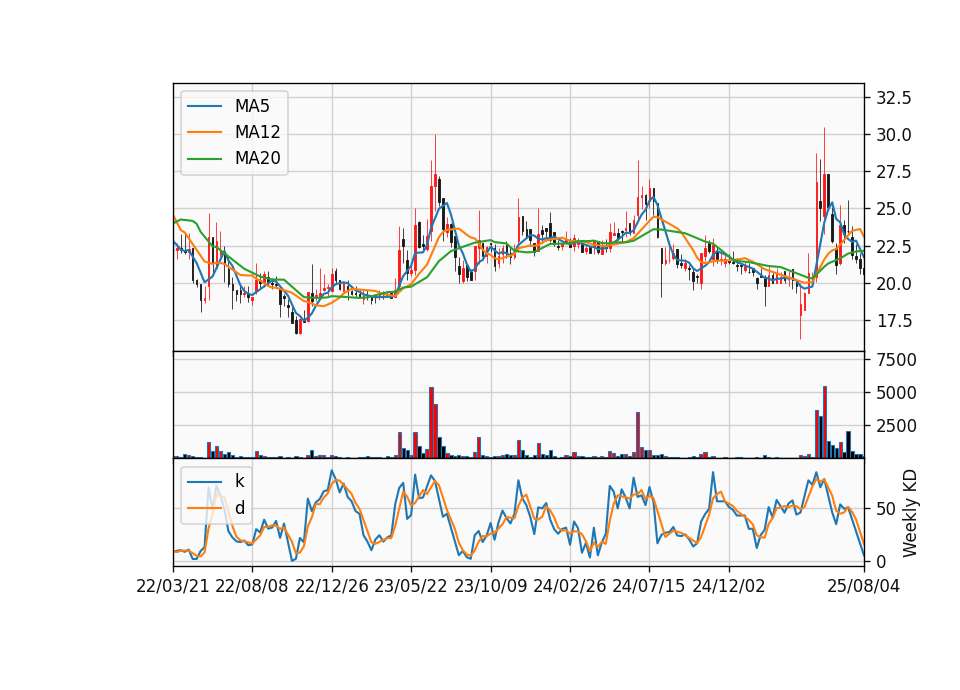Click the 20.0 price axis label

[894, 283]
